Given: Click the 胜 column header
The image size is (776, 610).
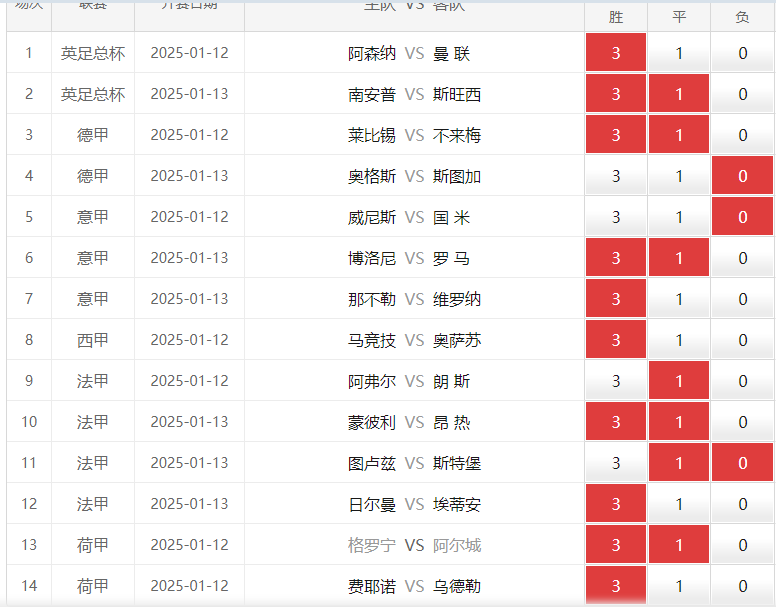Looking at the screenshot, I should click(x=616, y=17).
